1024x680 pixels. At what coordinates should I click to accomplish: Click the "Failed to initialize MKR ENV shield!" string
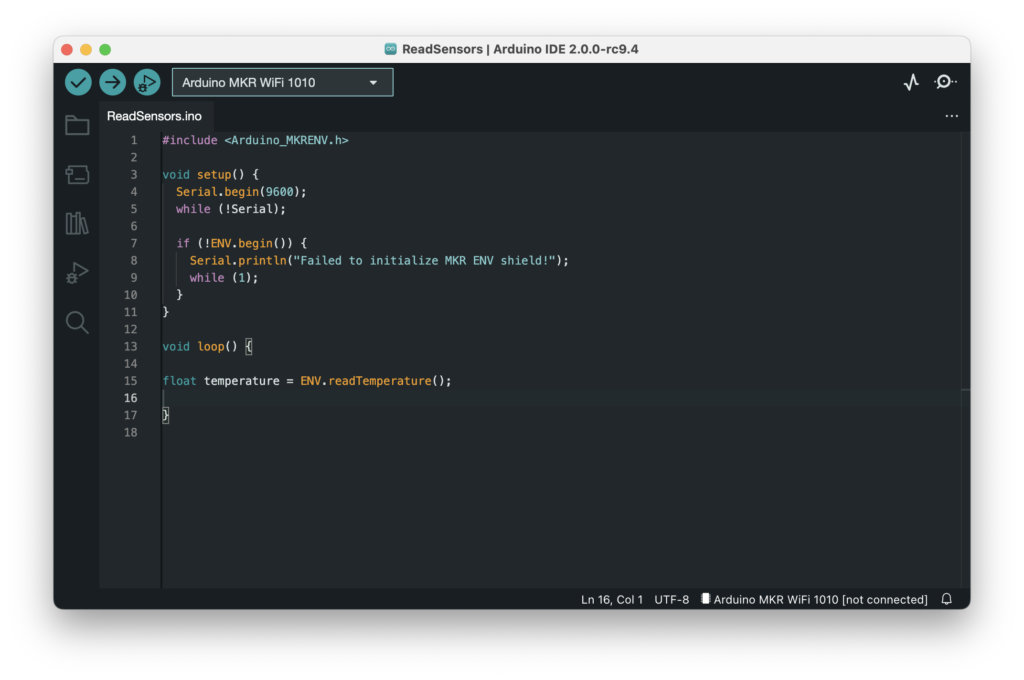424,261
